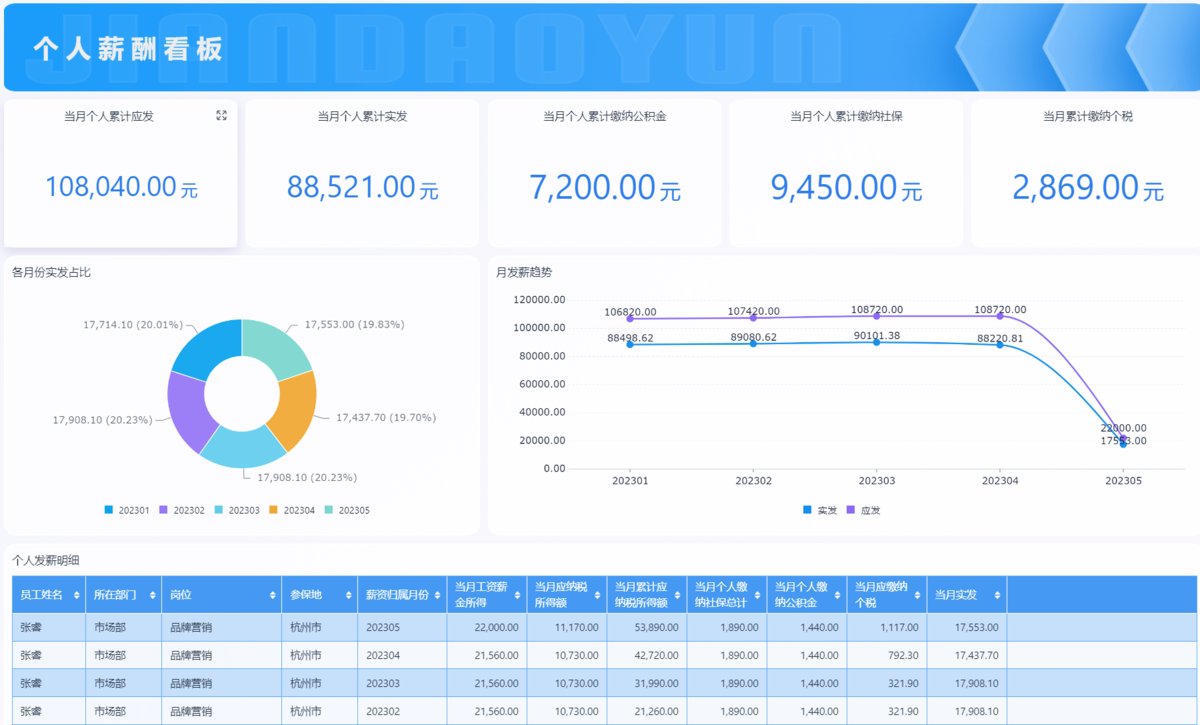Screen dimensions: 1200x725
Task: Click the 参保地 column sort icon
Action: click(x=348, y=595)
